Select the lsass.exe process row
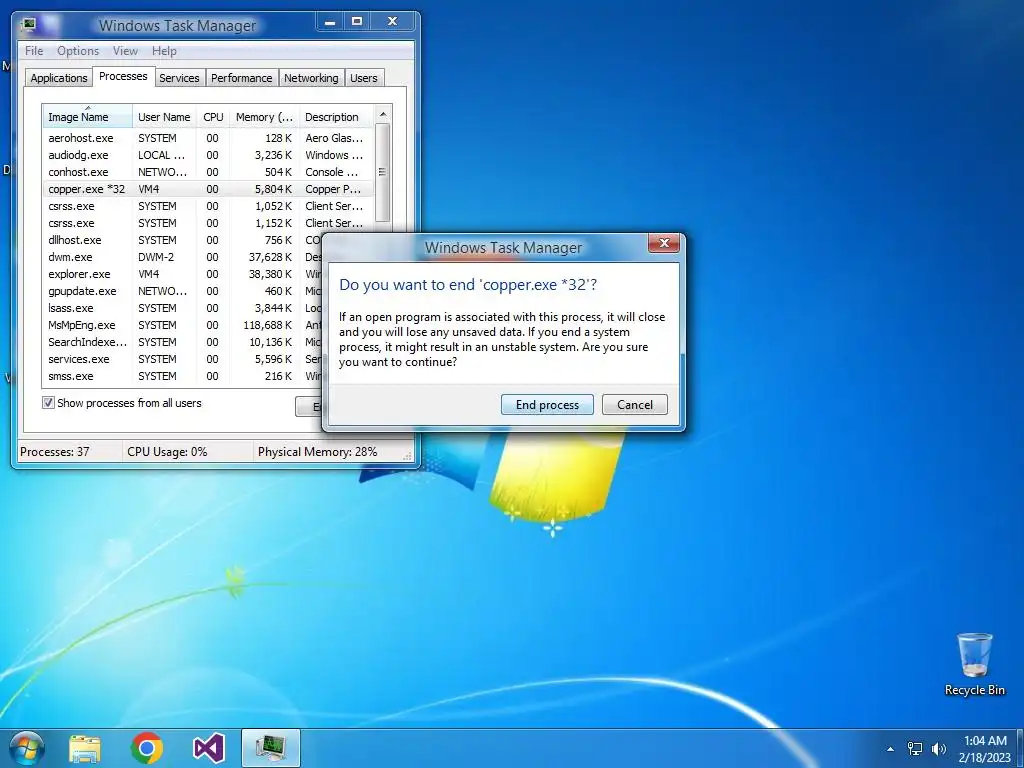 click(x=182, y=308)
